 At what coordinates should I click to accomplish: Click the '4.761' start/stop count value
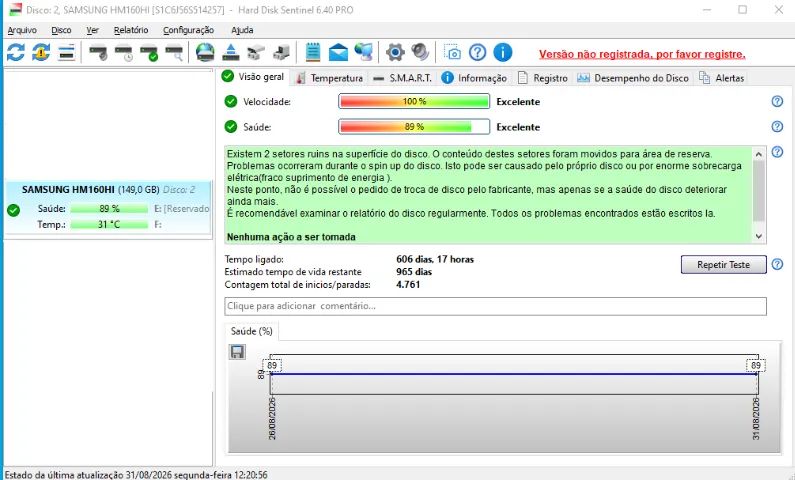pos(408,284)
